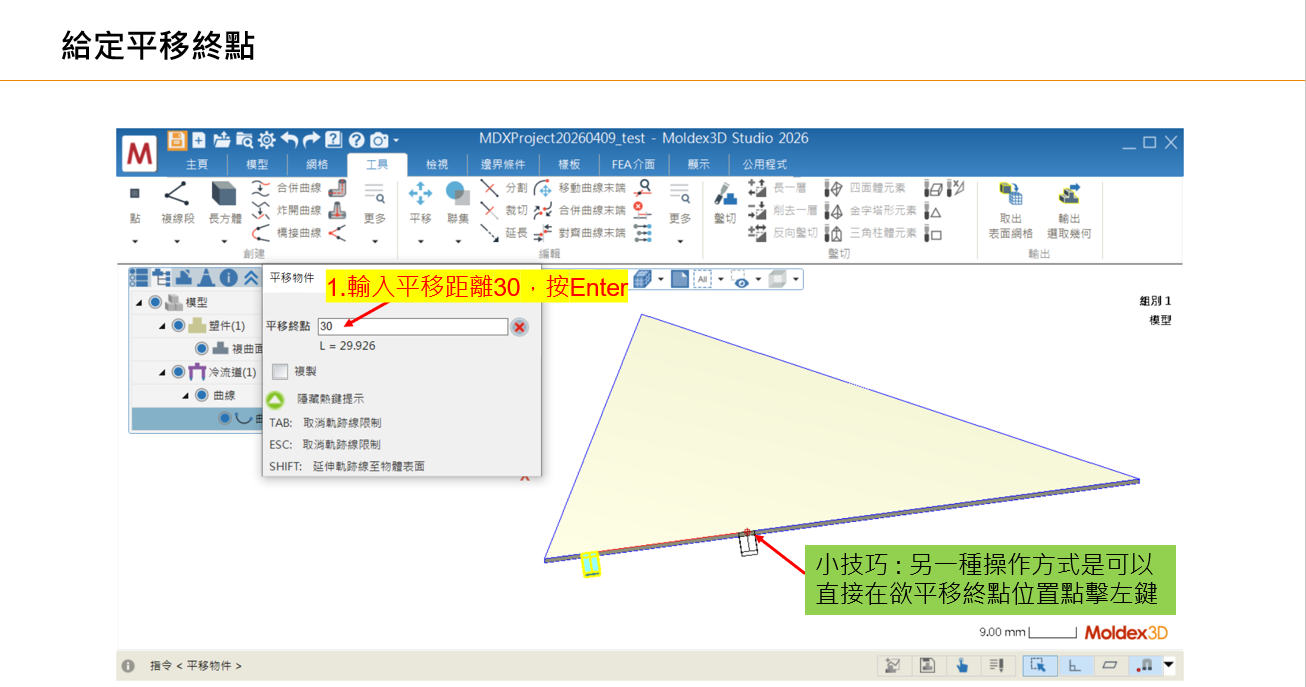Activate the 平移 (Translate) tool
Image resolution: width=1306 pixels, height=687 pixels.
point(420,205)
